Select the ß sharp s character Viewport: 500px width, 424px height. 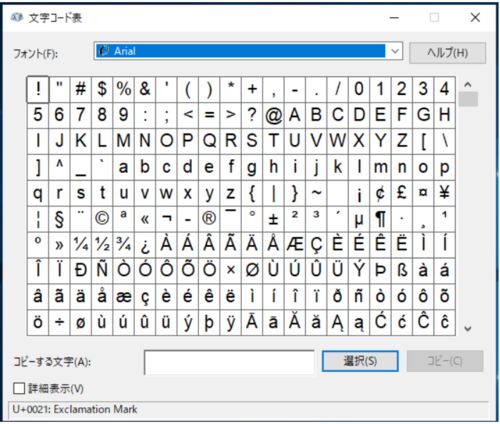(x=402, y=271)
